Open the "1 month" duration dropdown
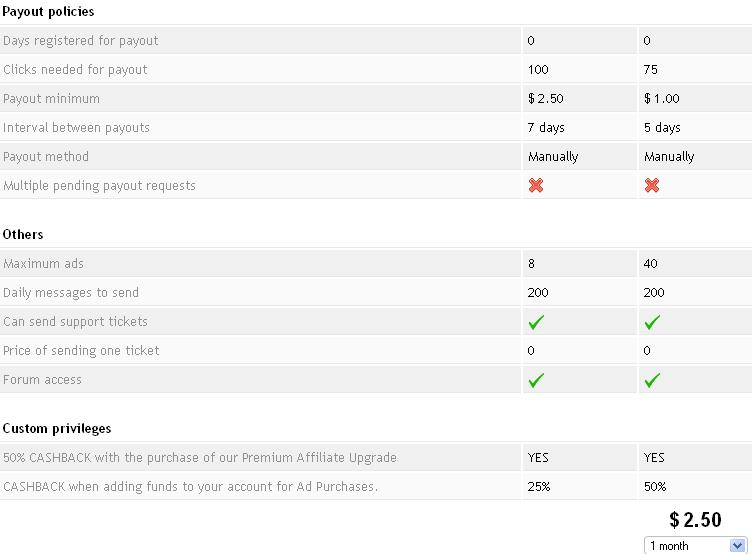Image resolution: width=752 pixels, height=554 pixels. 696,546
